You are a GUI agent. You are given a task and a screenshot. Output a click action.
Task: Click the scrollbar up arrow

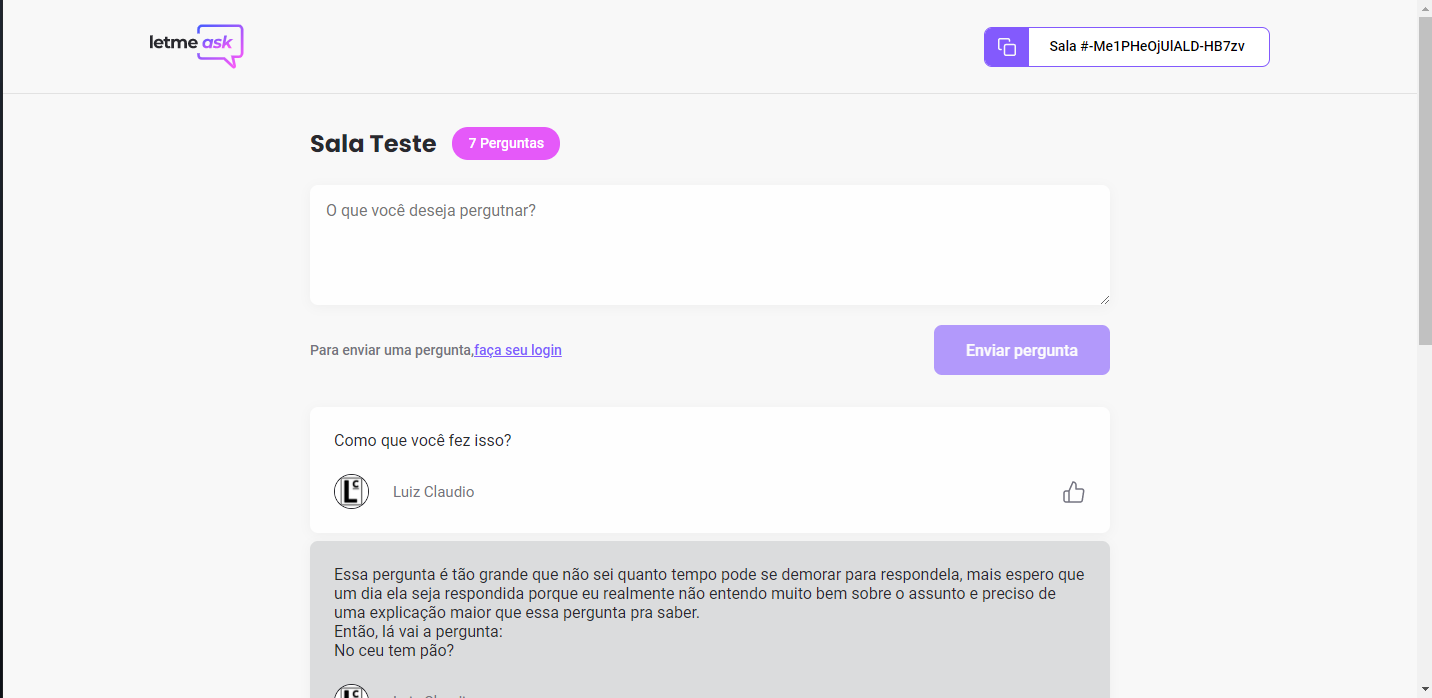point(1425,8)
